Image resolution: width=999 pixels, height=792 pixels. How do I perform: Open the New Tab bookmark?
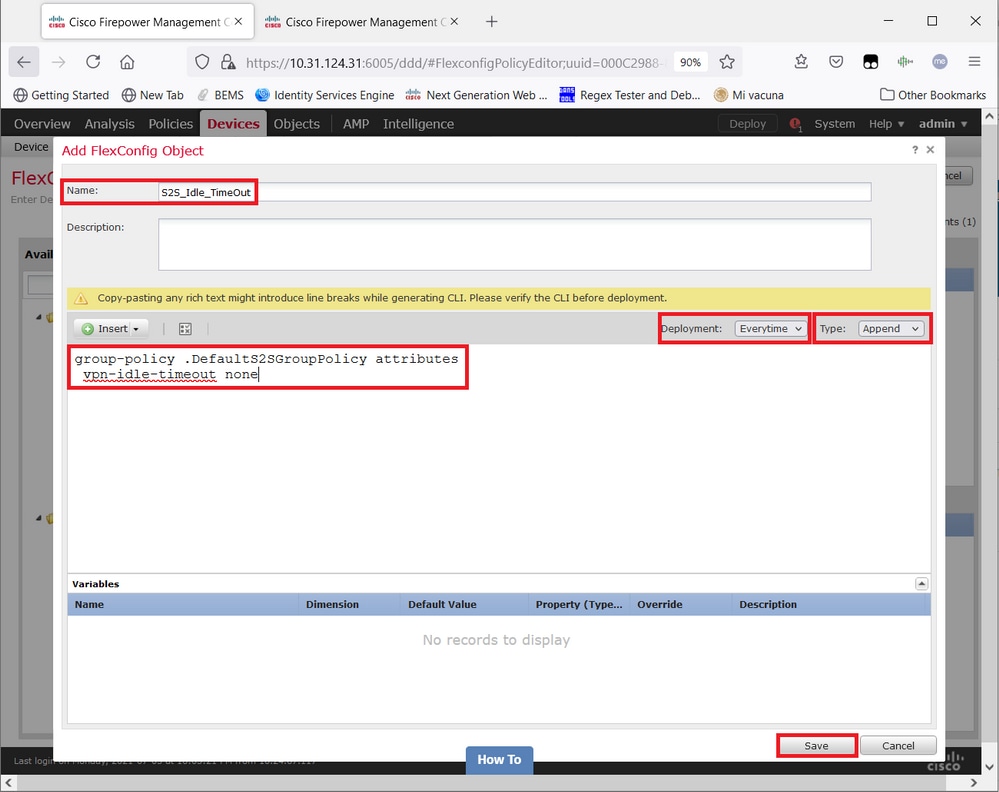point(153,95)
